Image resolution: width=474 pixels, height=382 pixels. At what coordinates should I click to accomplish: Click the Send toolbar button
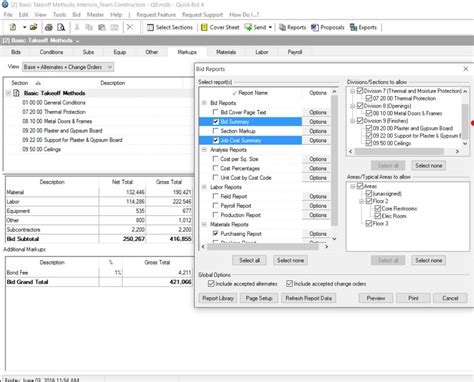click(256, 27)
